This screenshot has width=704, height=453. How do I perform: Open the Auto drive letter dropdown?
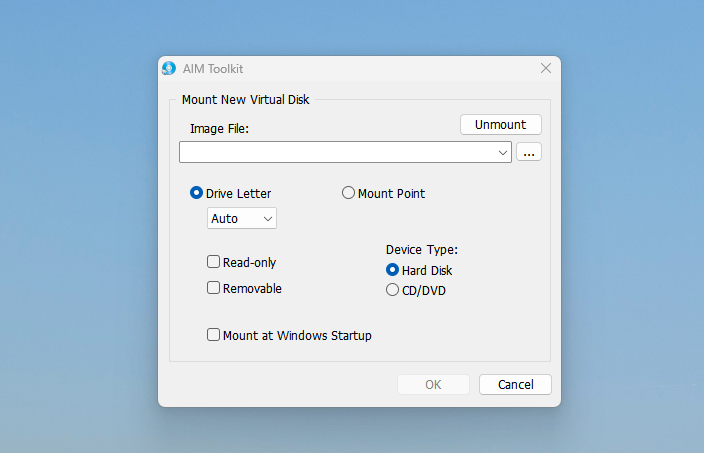click(x=242, y=218)
